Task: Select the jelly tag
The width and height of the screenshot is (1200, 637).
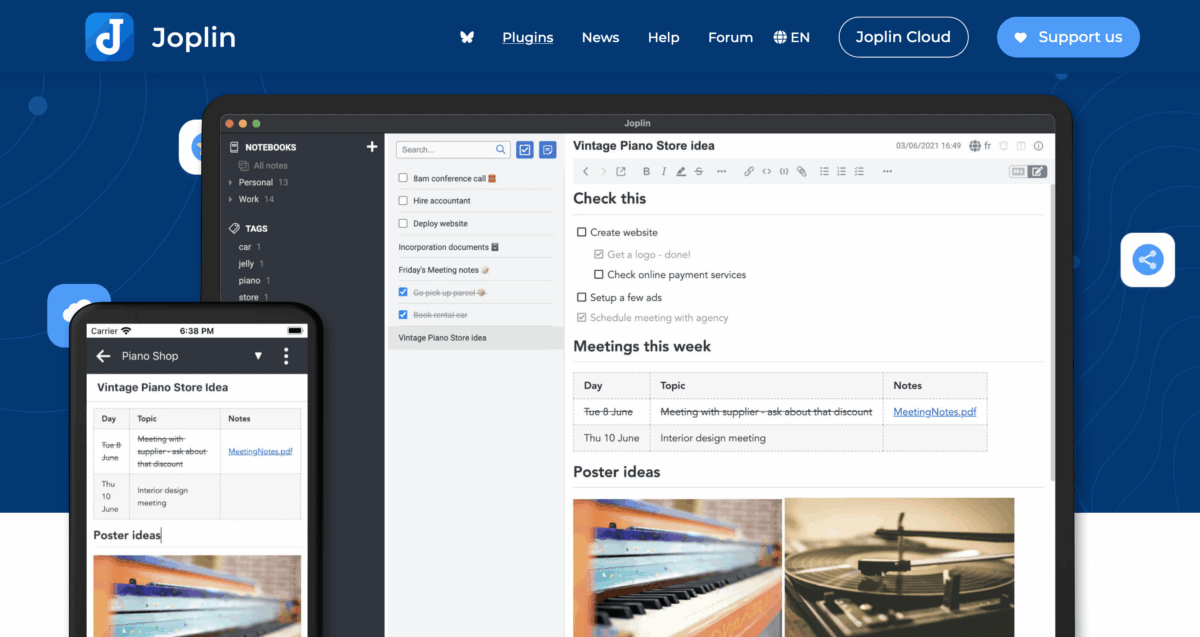Action: coord(246,264)
